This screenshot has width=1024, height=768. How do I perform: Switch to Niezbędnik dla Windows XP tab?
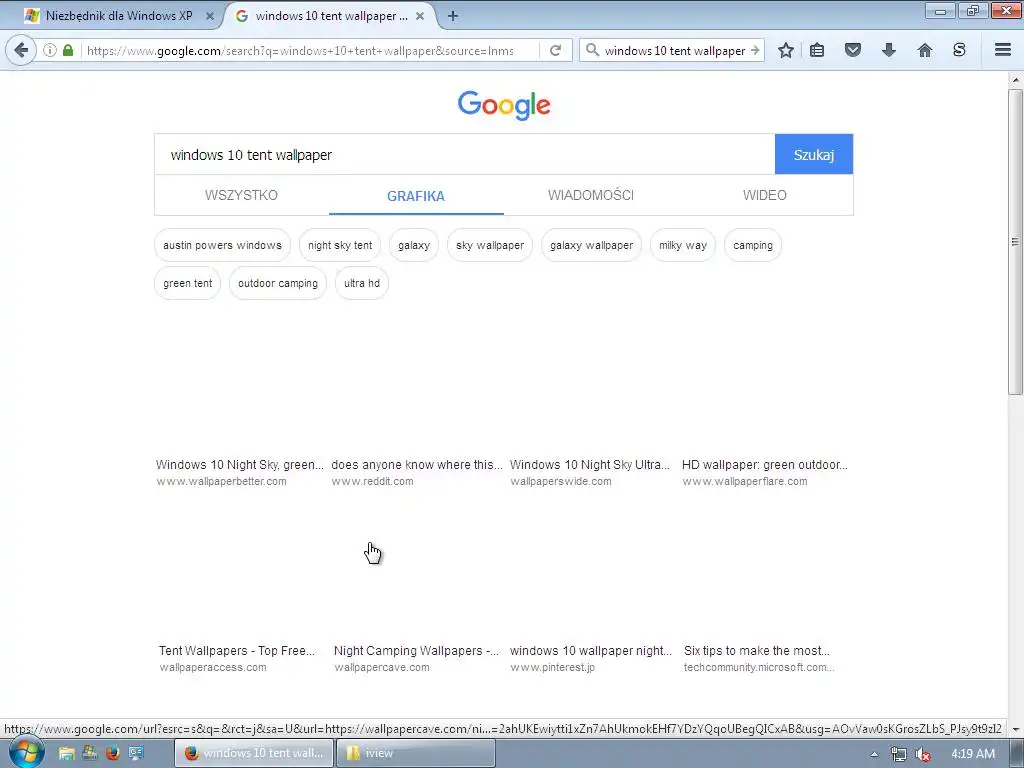pyautogui.click(x=118, y=16)
